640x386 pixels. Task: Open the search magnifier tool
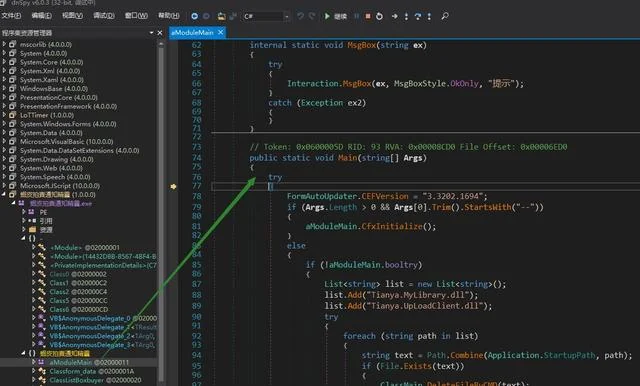[445, 16]
